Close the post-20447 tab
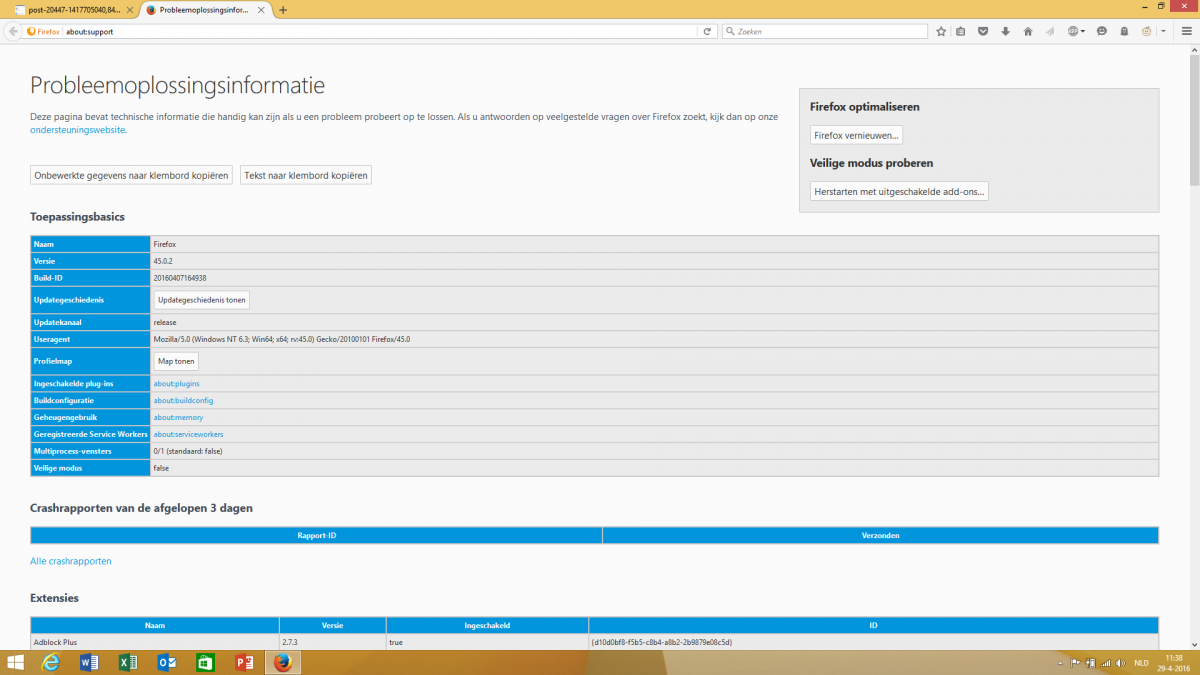1200x675 pixels. pyautogui.click(x=128, y=10)
